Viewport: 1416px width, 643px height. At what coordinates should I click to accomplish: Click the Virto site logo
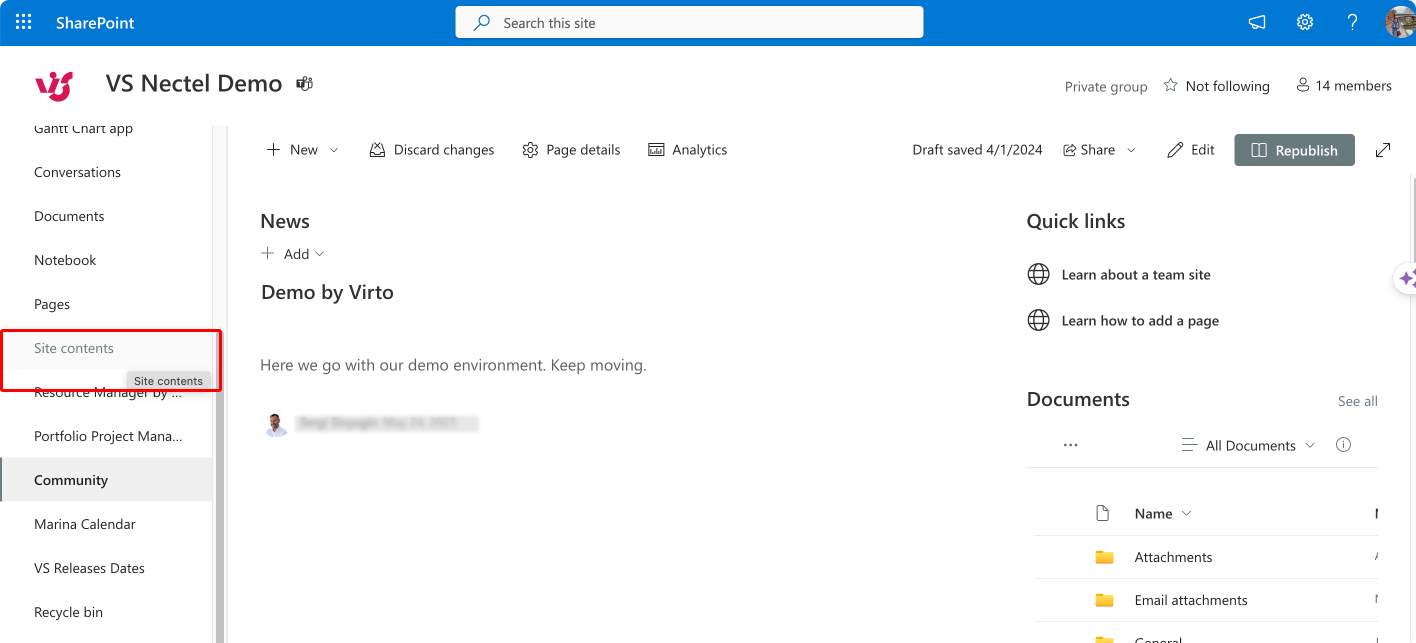(x=54, y=86)
